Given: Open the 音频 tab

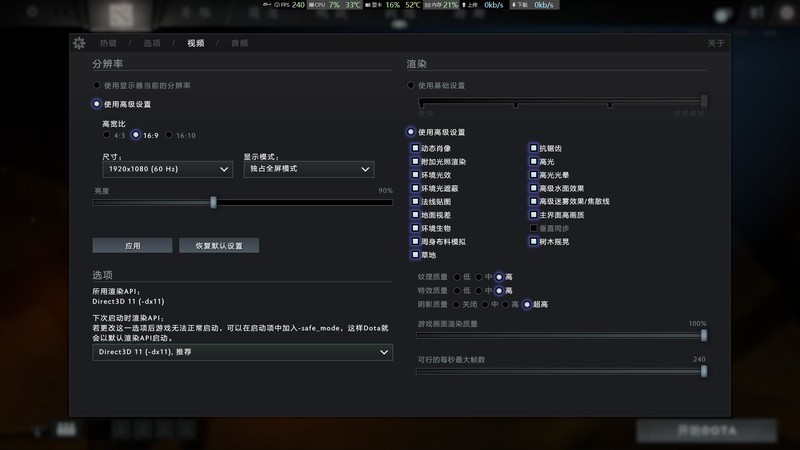Looking at the screenshot, I should (x=240, y=43).
